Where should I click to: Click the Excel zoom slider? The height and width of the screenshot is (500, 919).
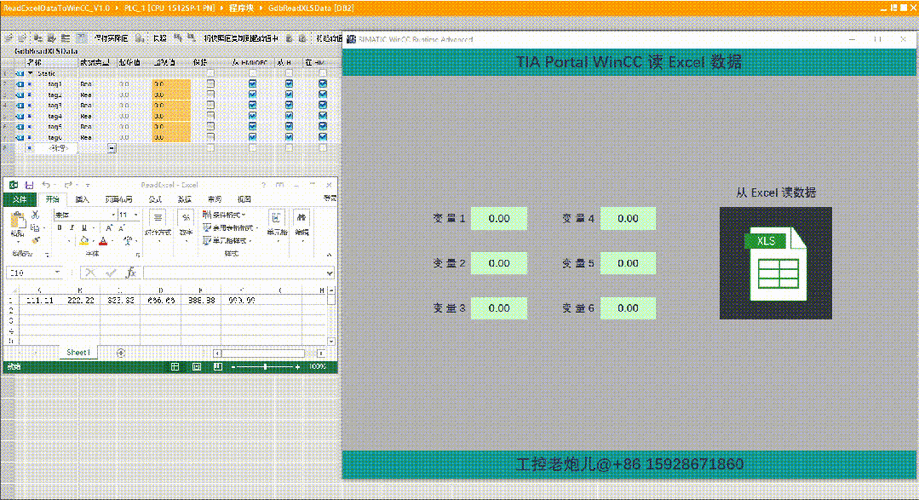[x=265, y=367]
